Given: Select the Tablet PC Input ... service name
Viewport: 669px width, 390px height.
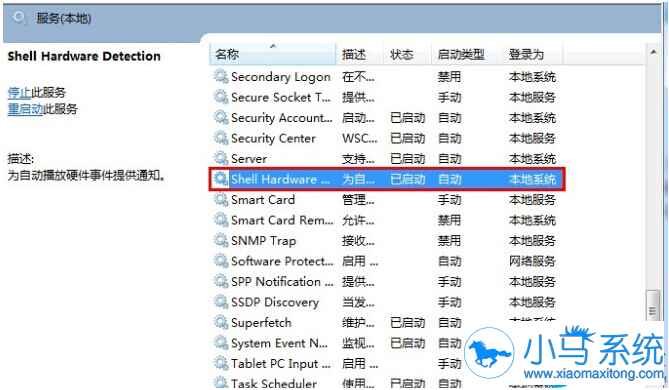Looking at the screenshot, I should (281, 364).
